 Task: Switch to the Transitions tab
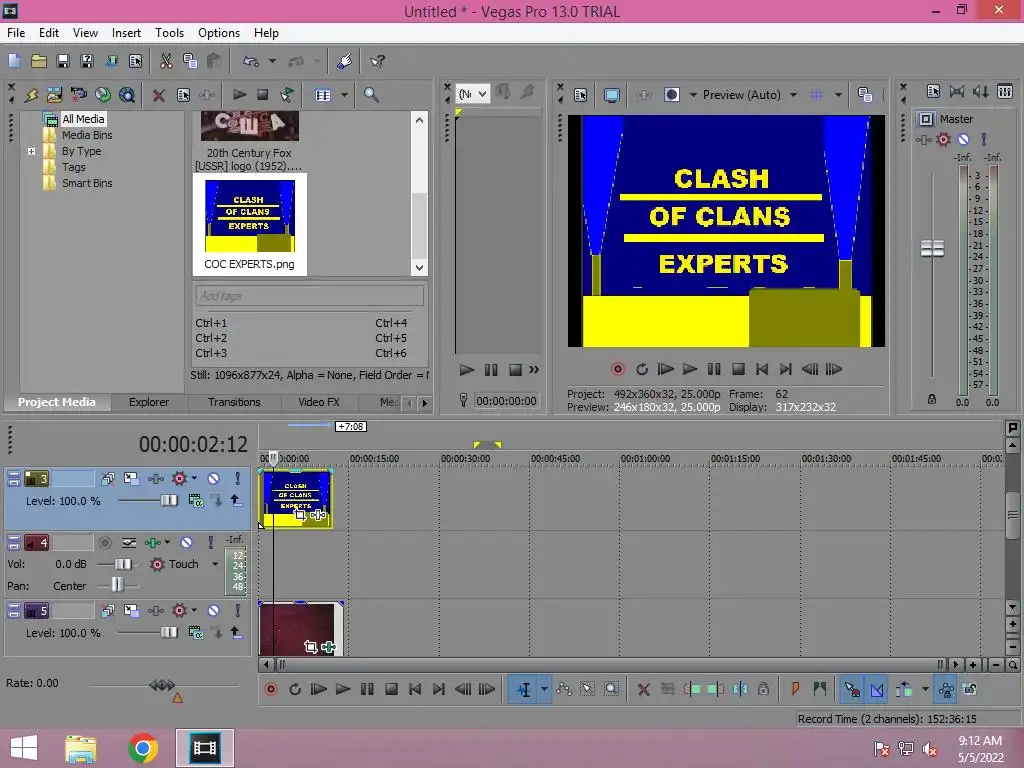coord(234,402)
